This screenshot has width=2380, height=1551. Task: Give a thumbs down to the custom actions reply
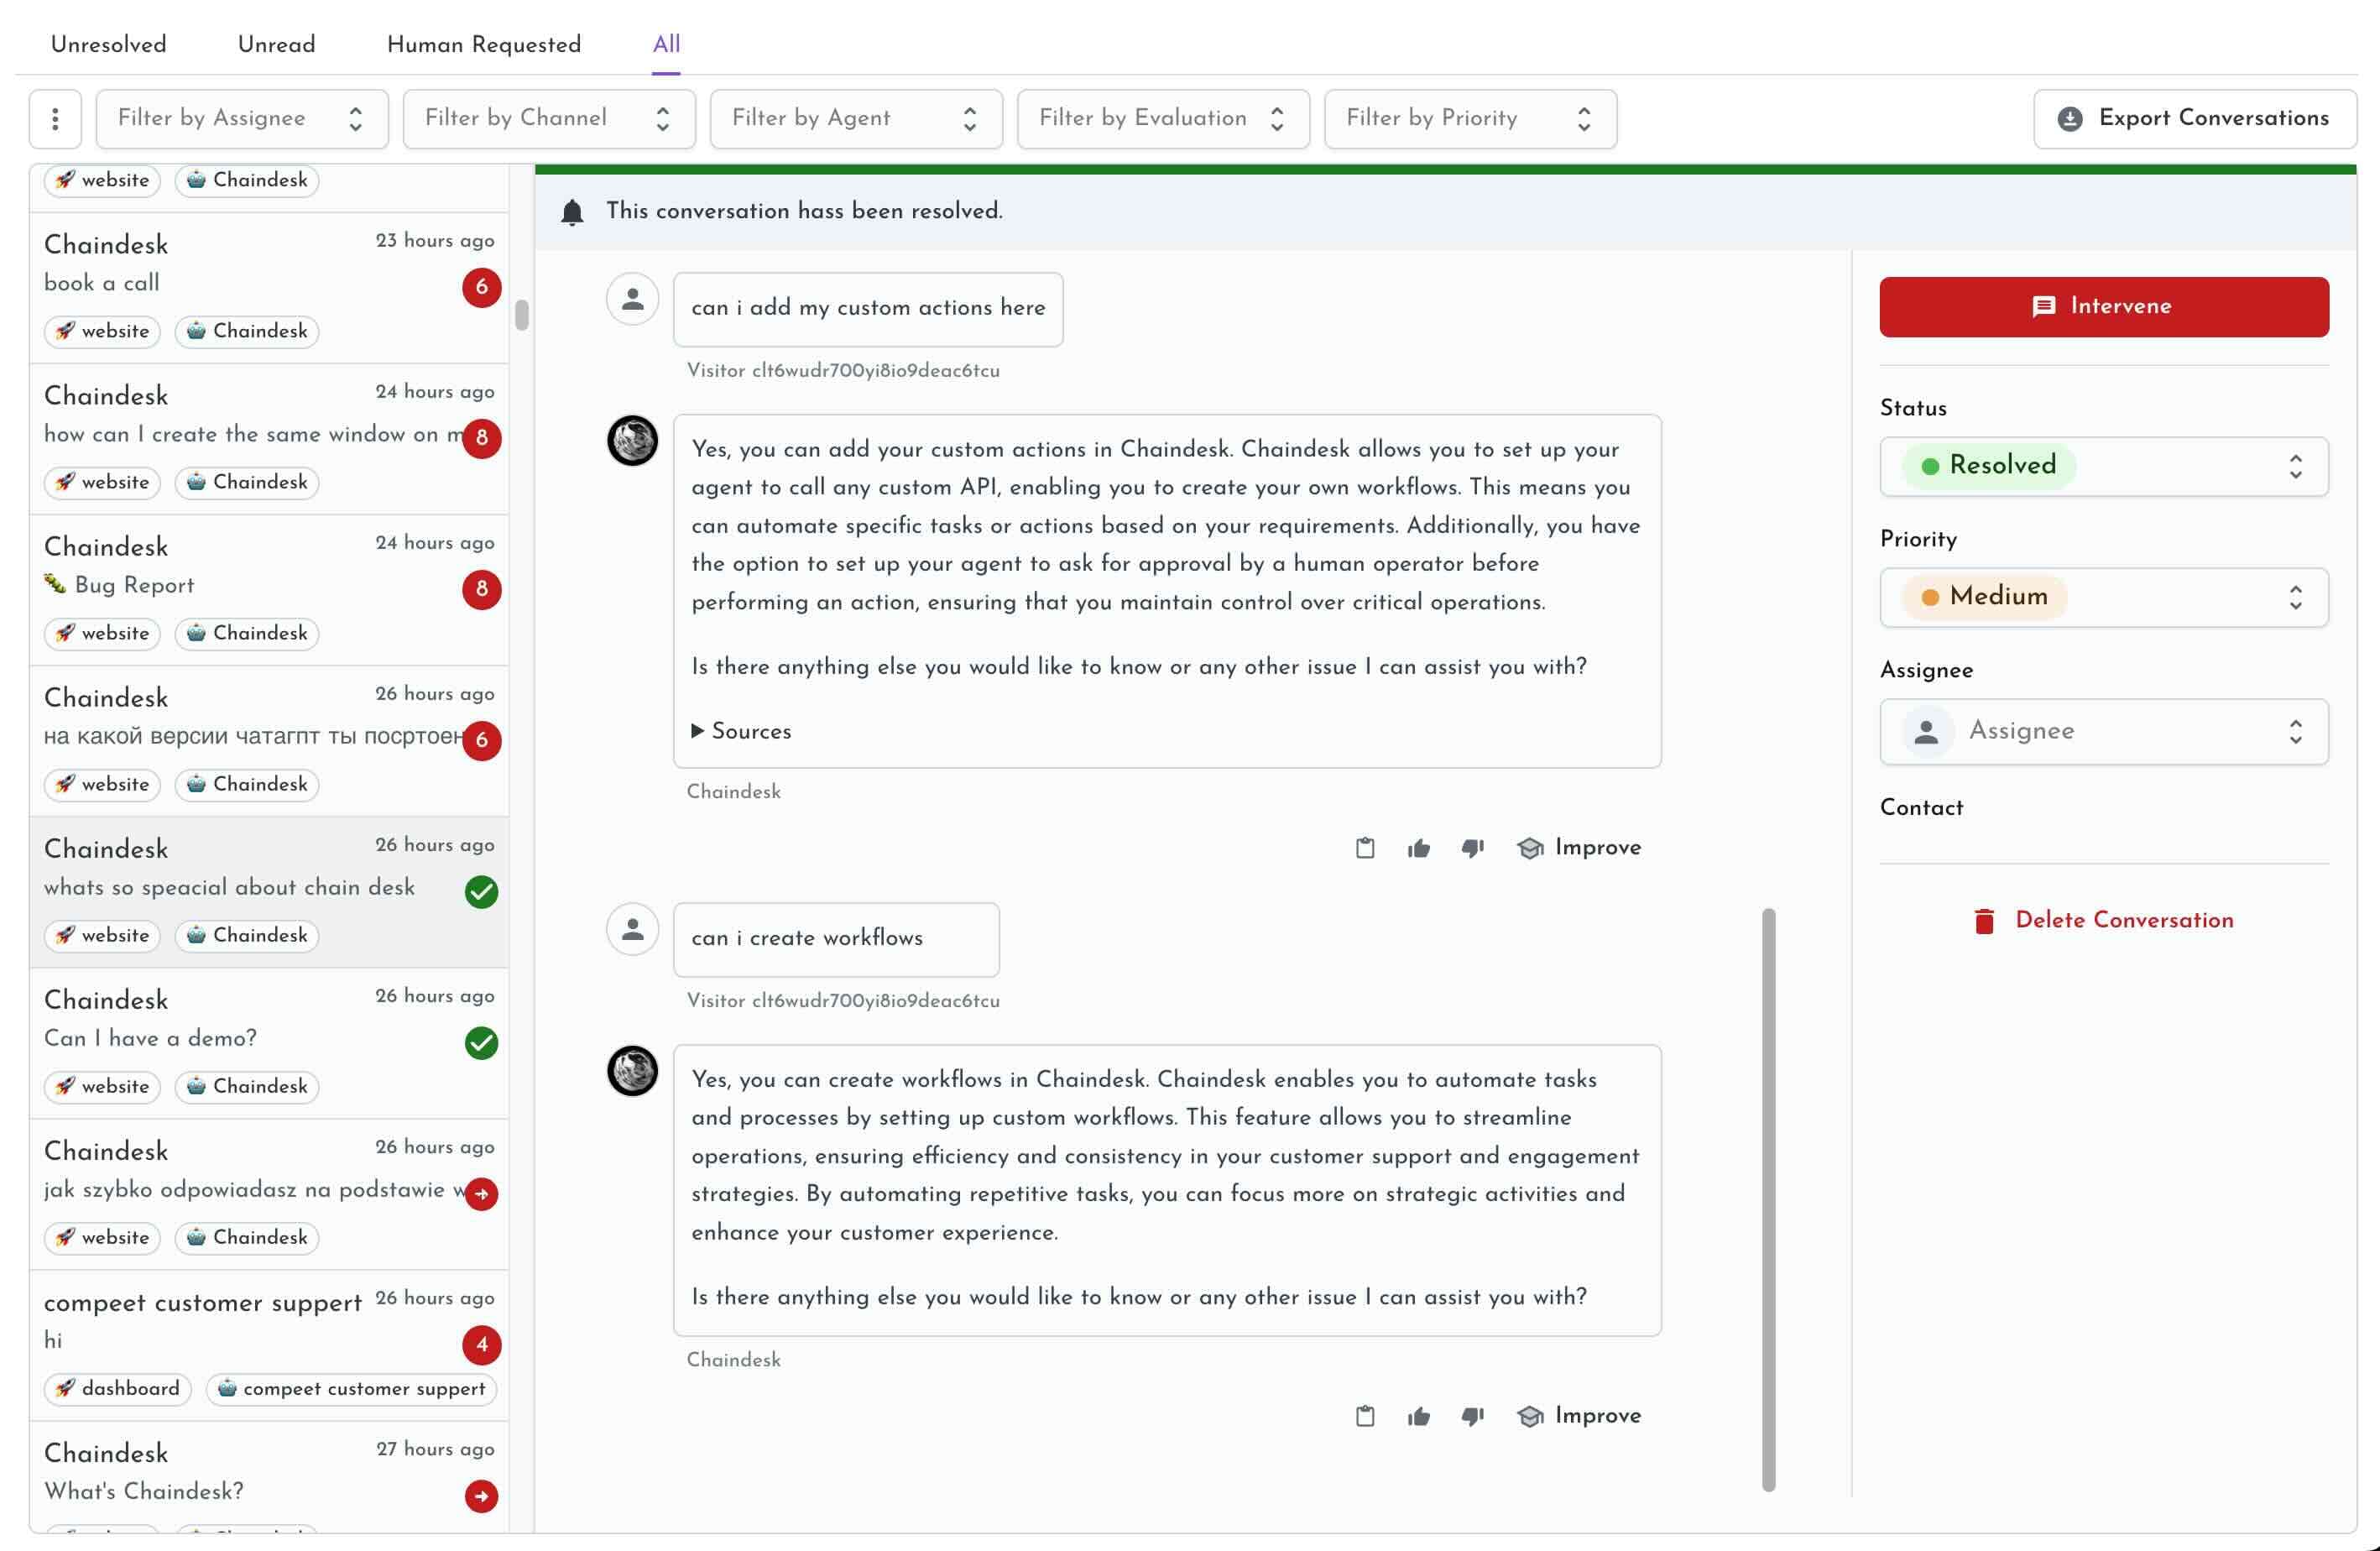(x=1471, y=847)
